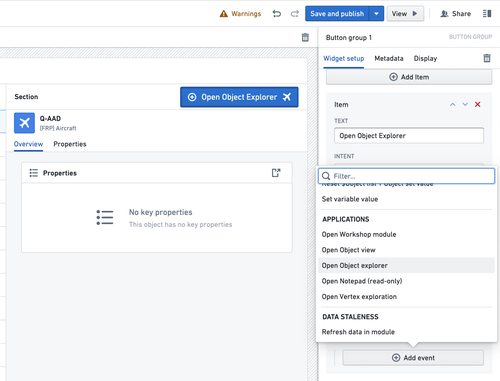
Task: Click Add event button
Action: (x=413, y=358)
